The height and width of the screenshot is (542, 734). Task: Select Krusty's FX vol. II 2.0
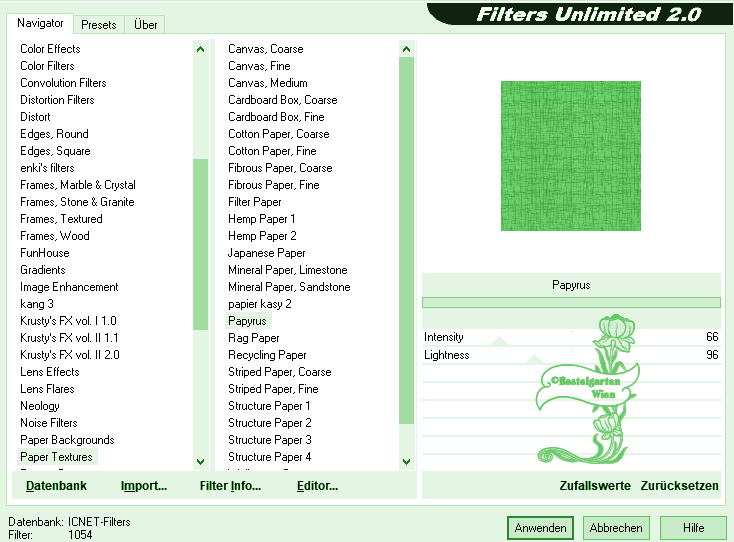[70, 355]
